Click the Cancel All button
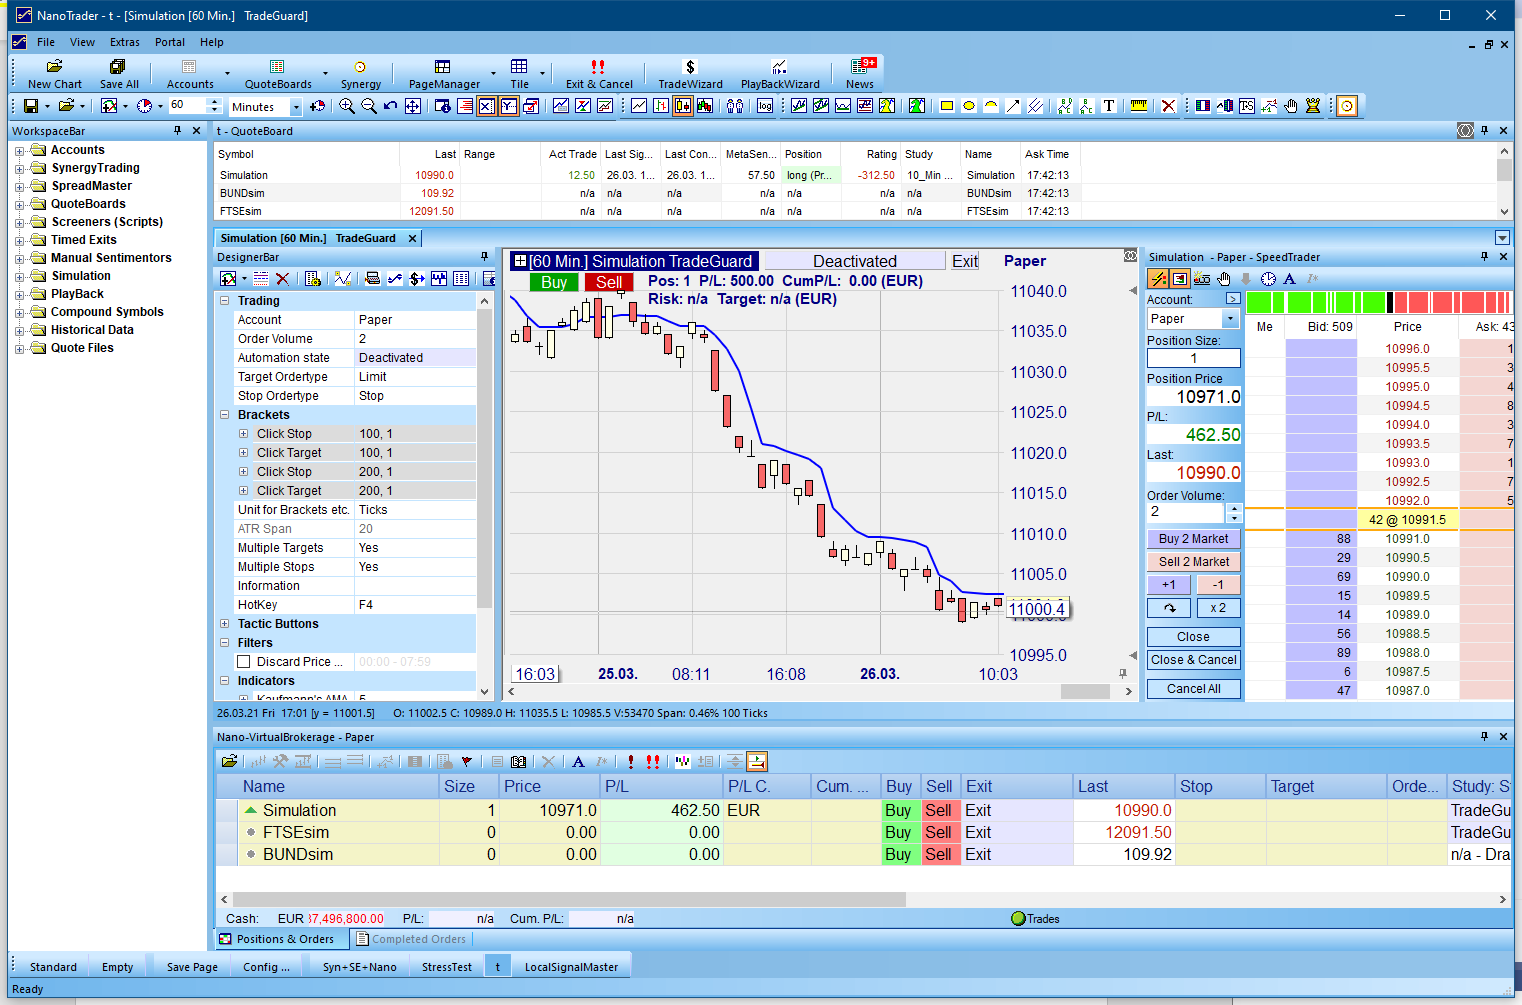Image resolution: width=1522 pixels, height=1005 pixels. (x=1193, y=689)
